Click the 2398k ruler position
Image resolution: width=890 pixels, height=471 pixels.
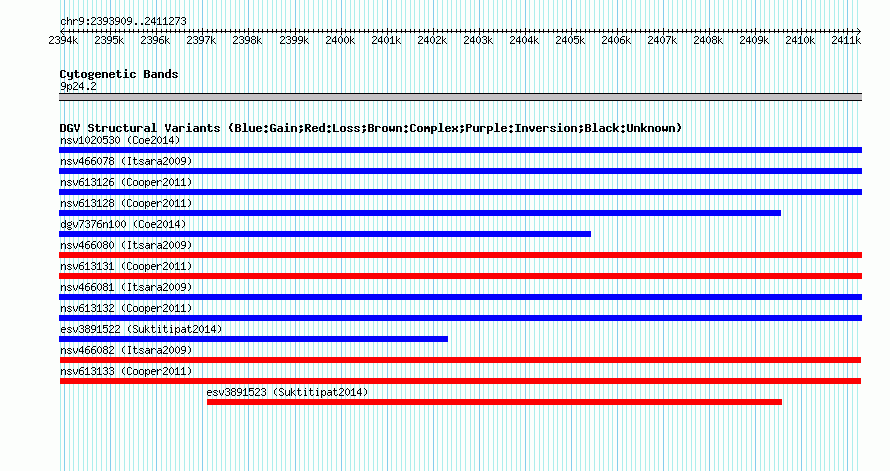click(x=247, y=40)
